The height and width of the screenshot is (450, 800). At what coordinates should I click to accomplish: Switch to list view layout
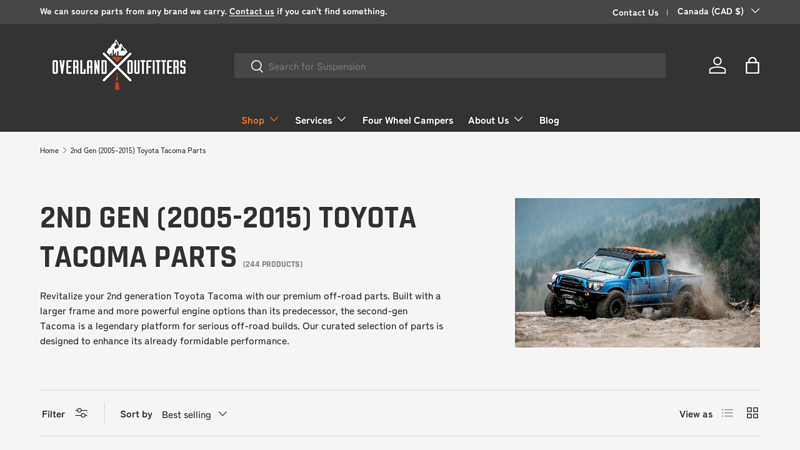click(x=727, y=413)
